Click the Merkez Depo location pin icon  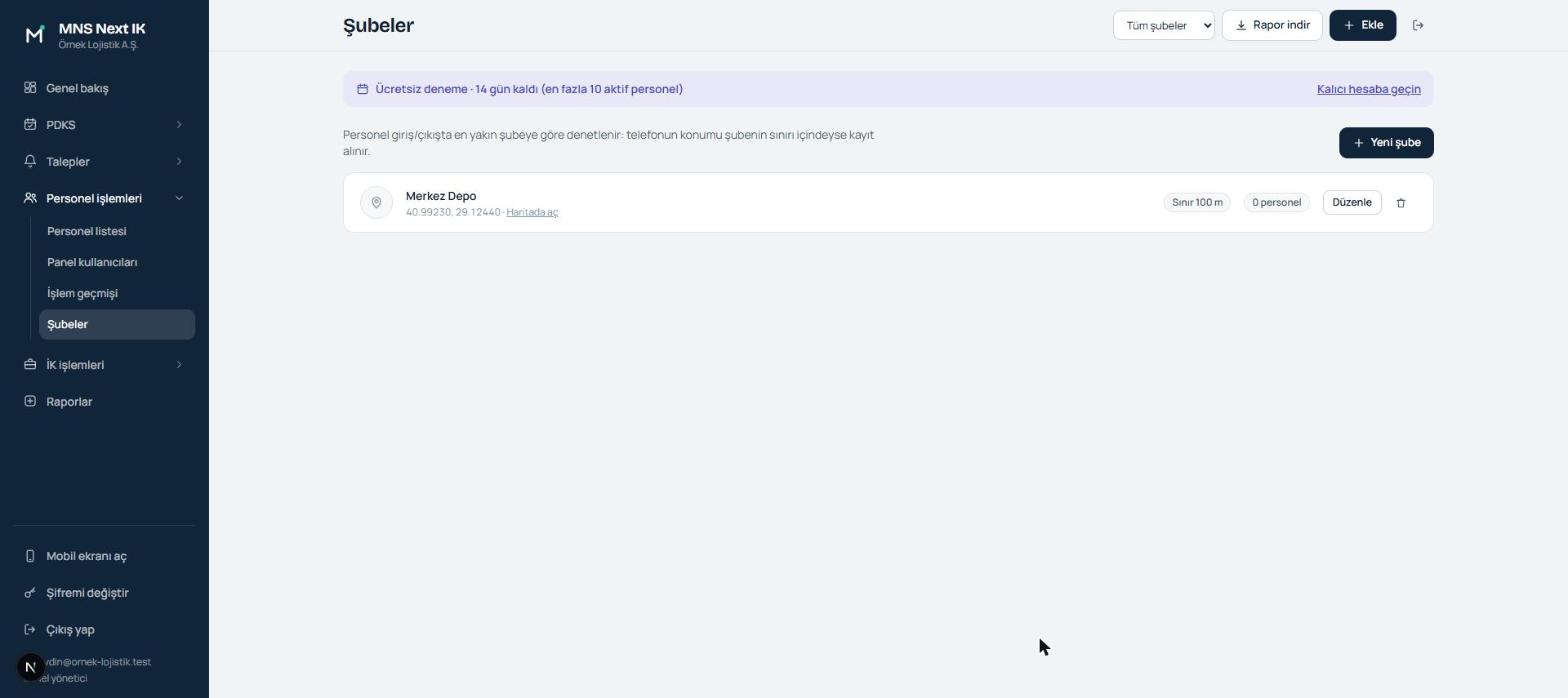(x=376, y=203)
